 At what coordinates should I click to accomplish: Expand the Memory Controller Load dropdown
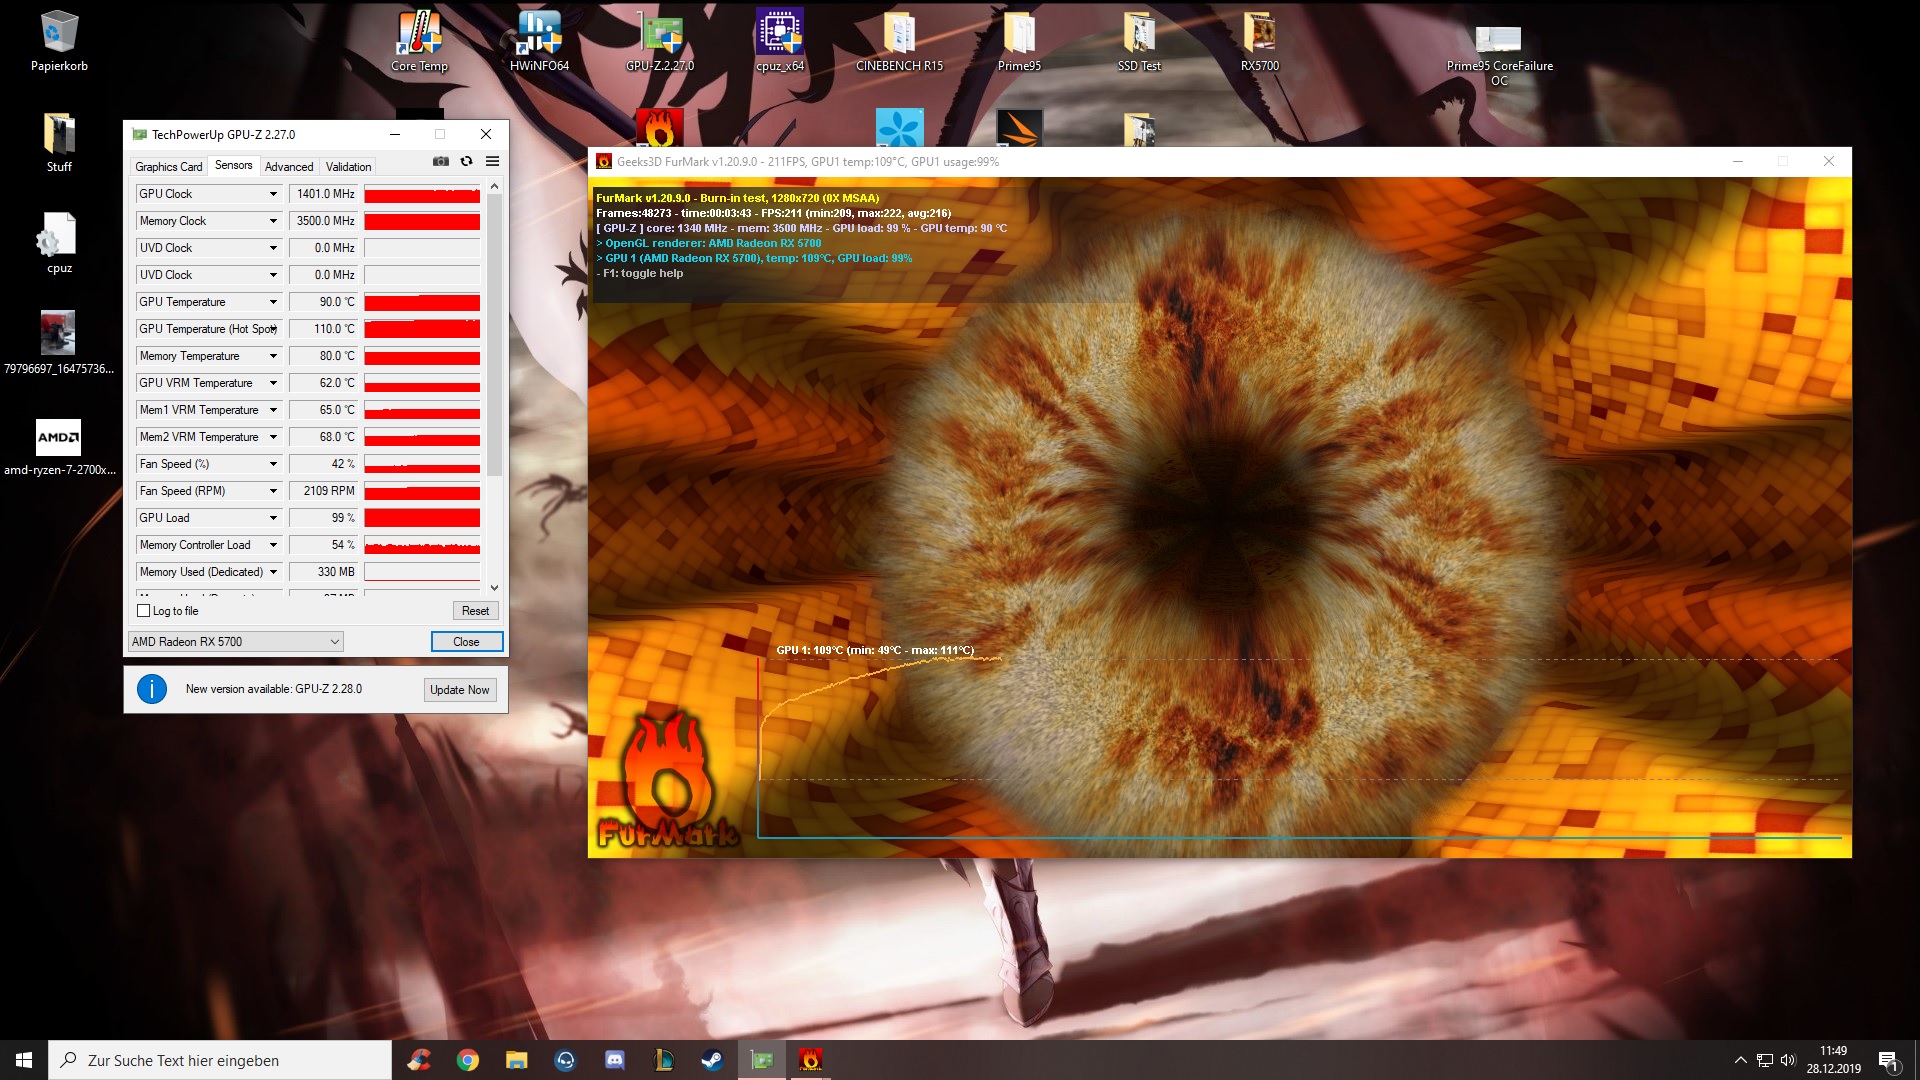[x=273, y=545]
